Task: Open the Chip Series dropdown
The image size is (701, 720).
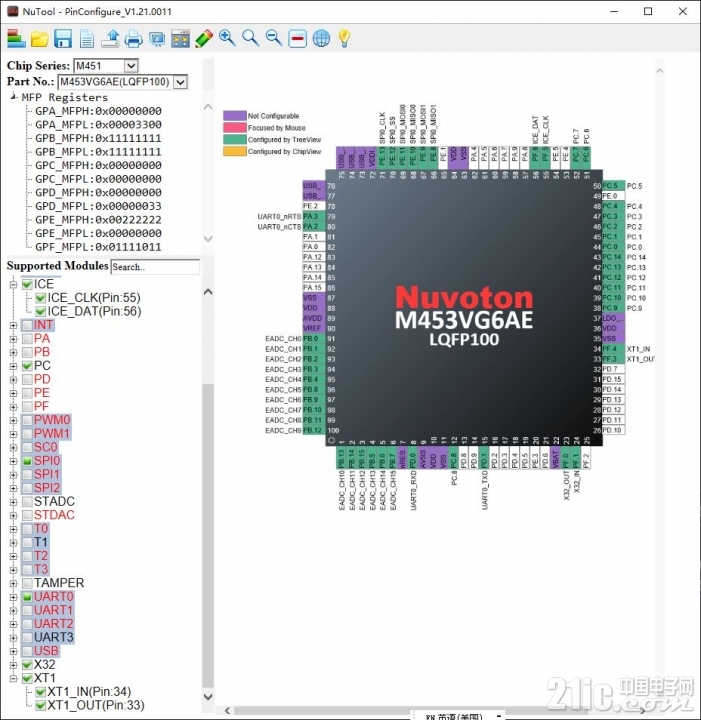Action: coord(131,66)
